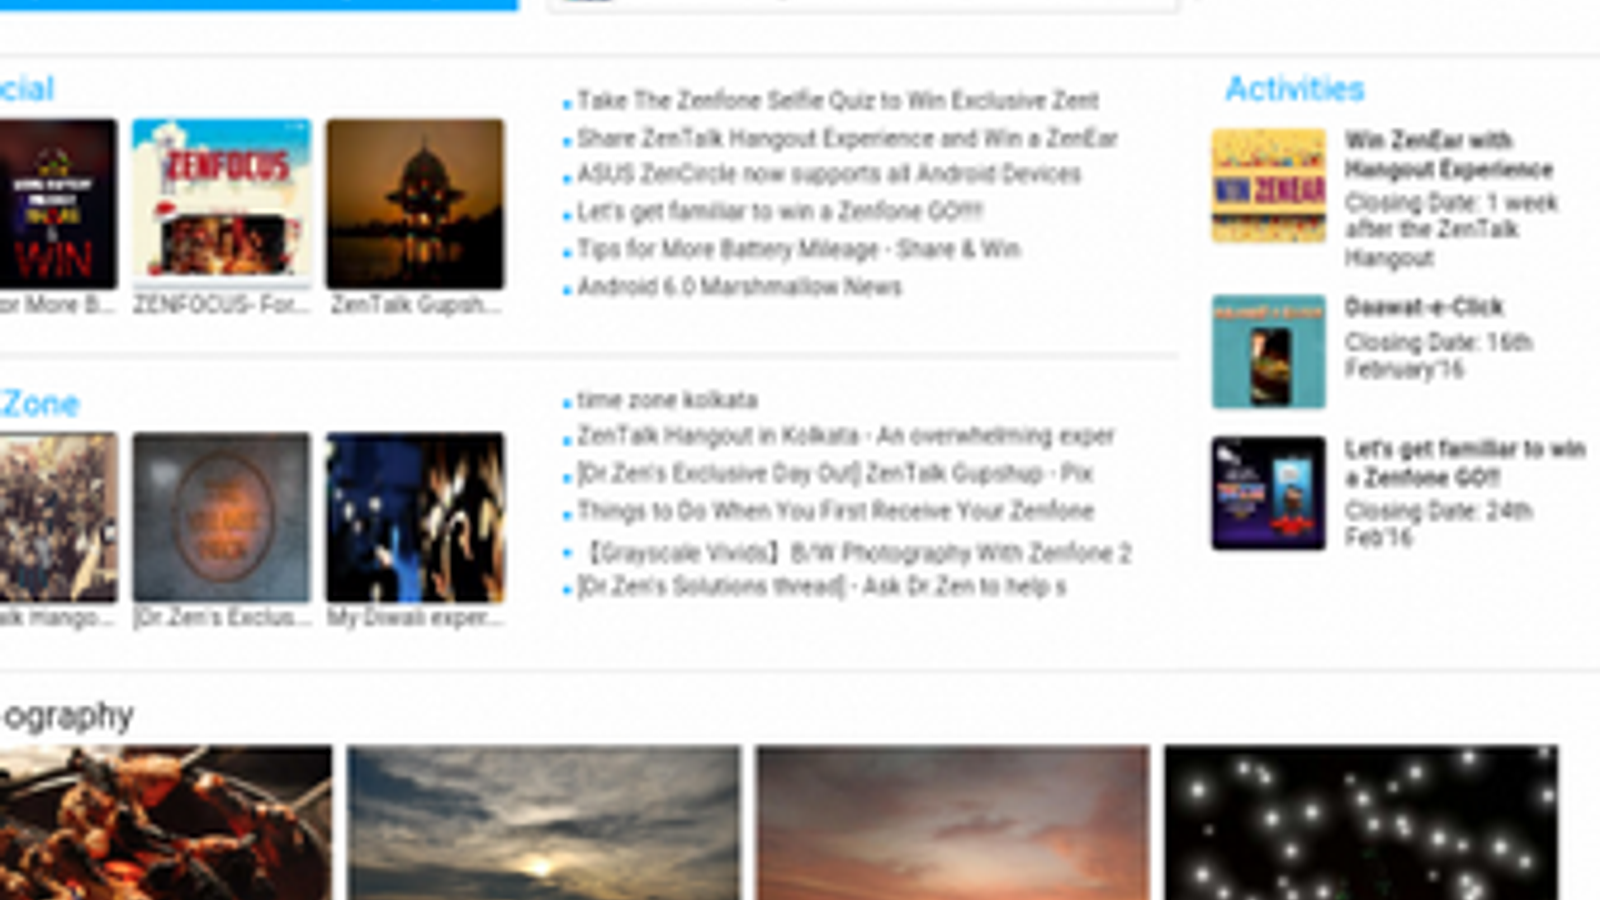Screen dimensions: 1600x900
Task: Open the Zenfone GO activity image
Action: coord(1269,493)
